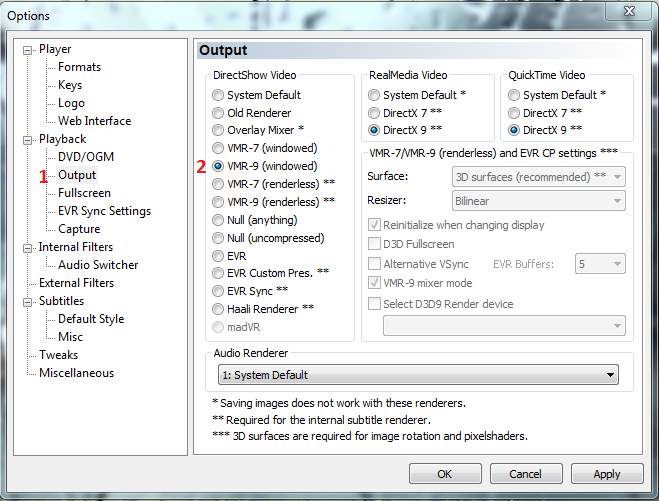The width and height of the screenshot is (659, 501).
Task: Open the Audio Renderer dropdown
Action: pos(418,374)
